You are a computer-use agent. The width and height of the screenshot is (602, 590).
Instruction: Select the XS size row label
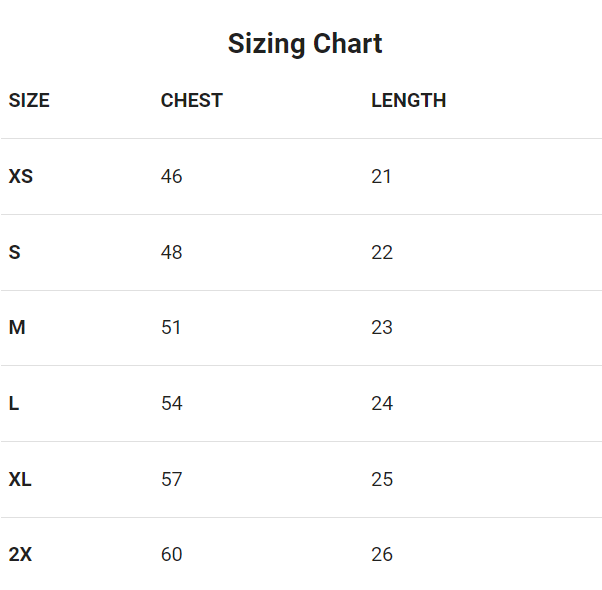[21, 177]
